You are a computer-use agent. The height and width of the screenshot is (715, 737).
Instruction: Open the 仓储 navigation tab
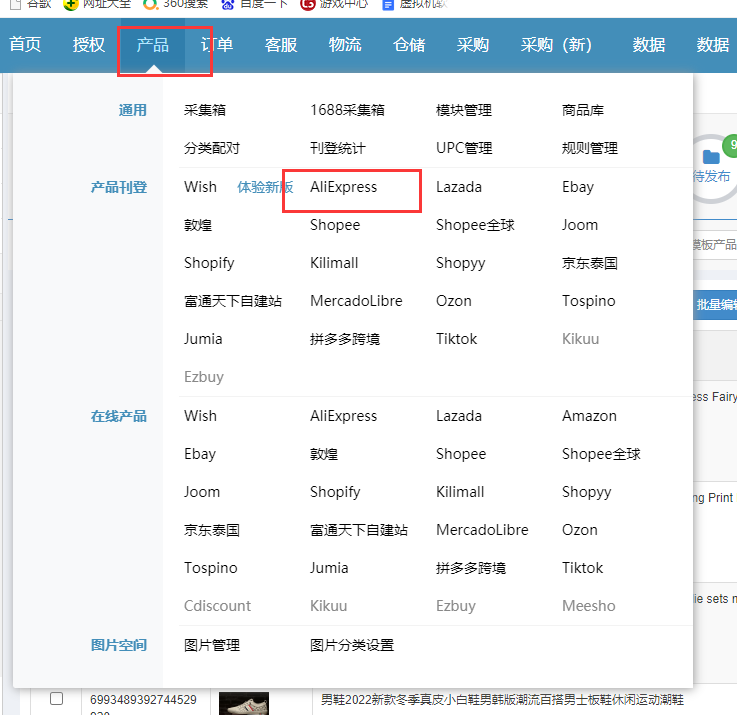(409, 45)
